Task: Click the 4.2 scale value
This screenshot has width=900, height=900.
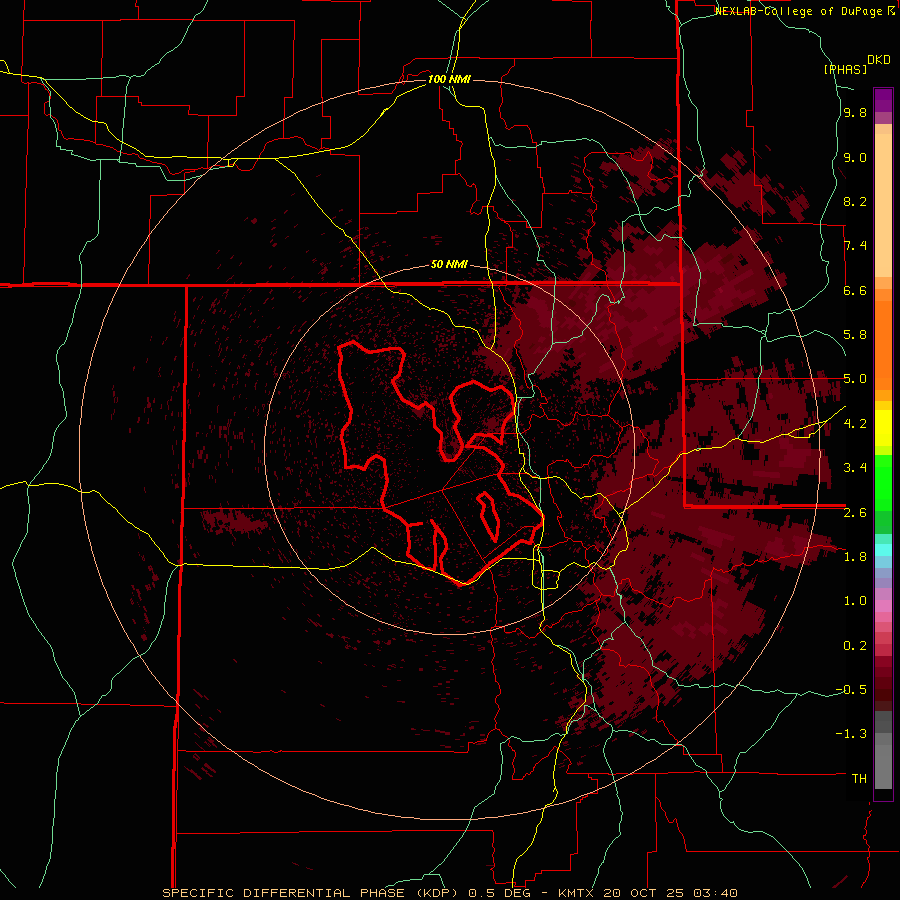Action: pos(855,424)
